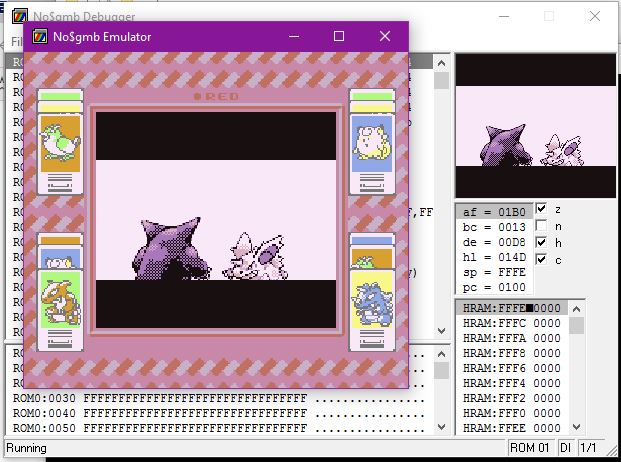Select memory dump row ROM0:0040
Viewport: 621px width, 462px height.
coord(219,413)
